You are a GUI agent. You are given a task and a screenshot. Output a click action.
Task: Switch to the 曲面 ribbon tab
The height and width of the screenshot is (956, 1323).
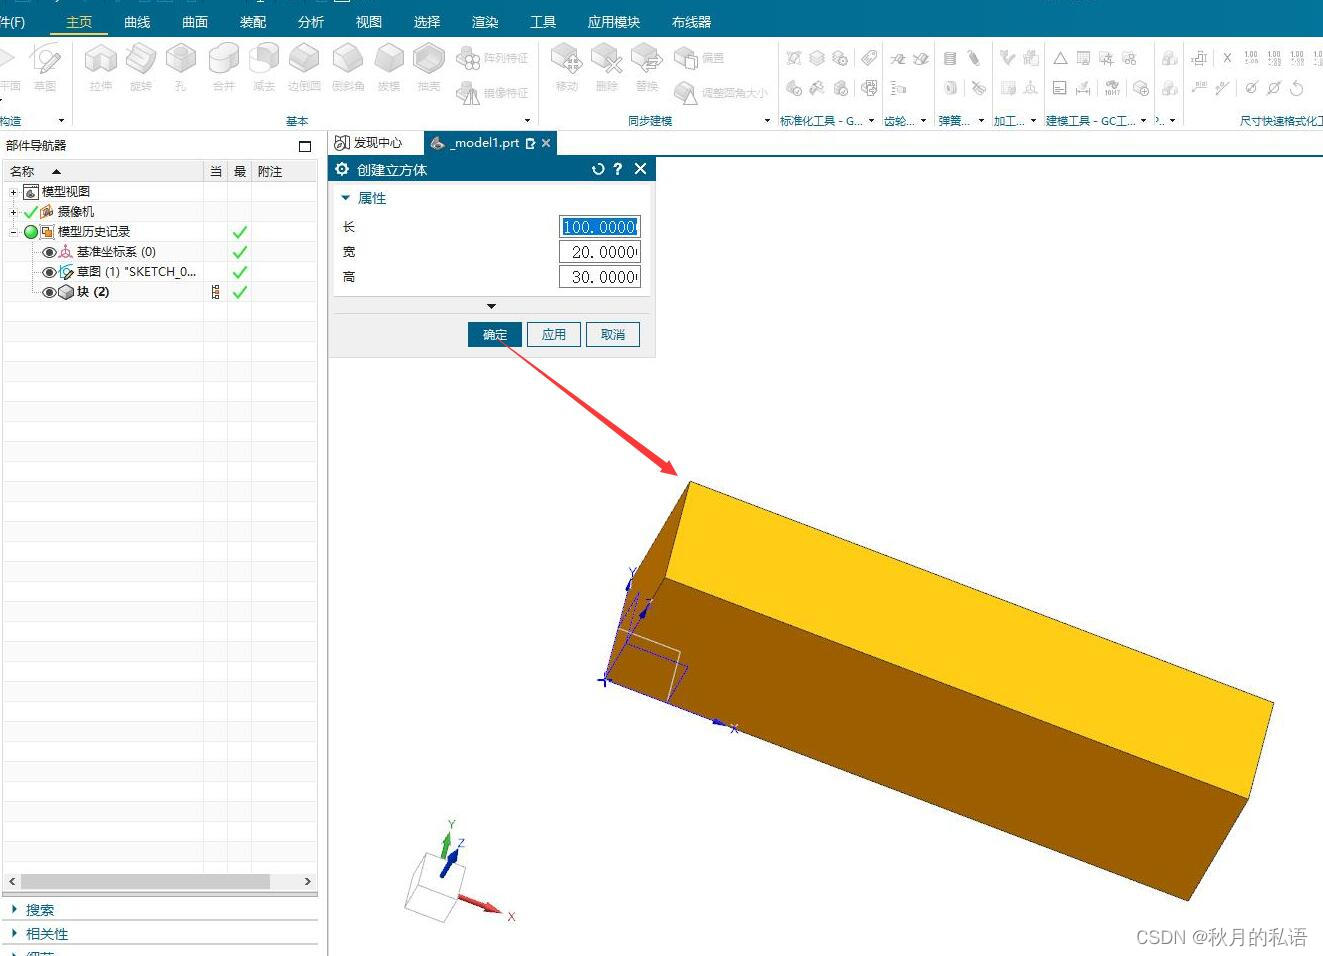(195, 22)
